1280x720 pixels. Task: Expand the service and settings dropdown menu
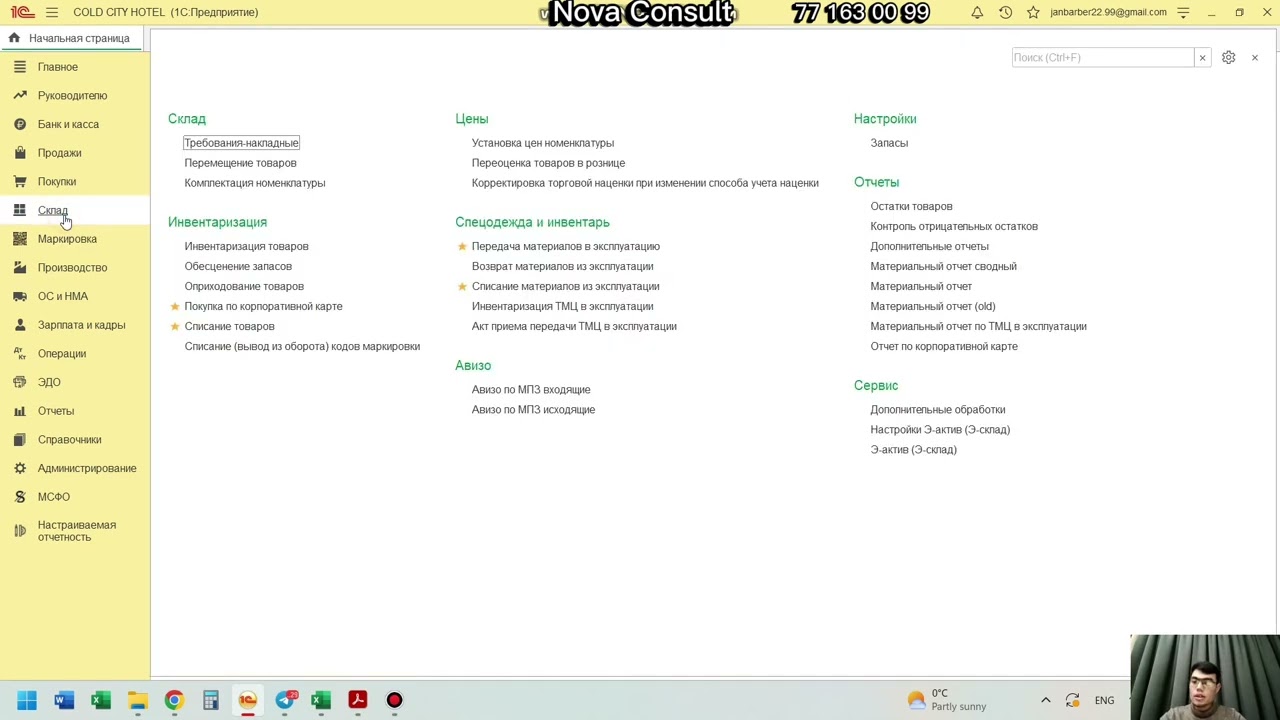(x=1183, y=12)
